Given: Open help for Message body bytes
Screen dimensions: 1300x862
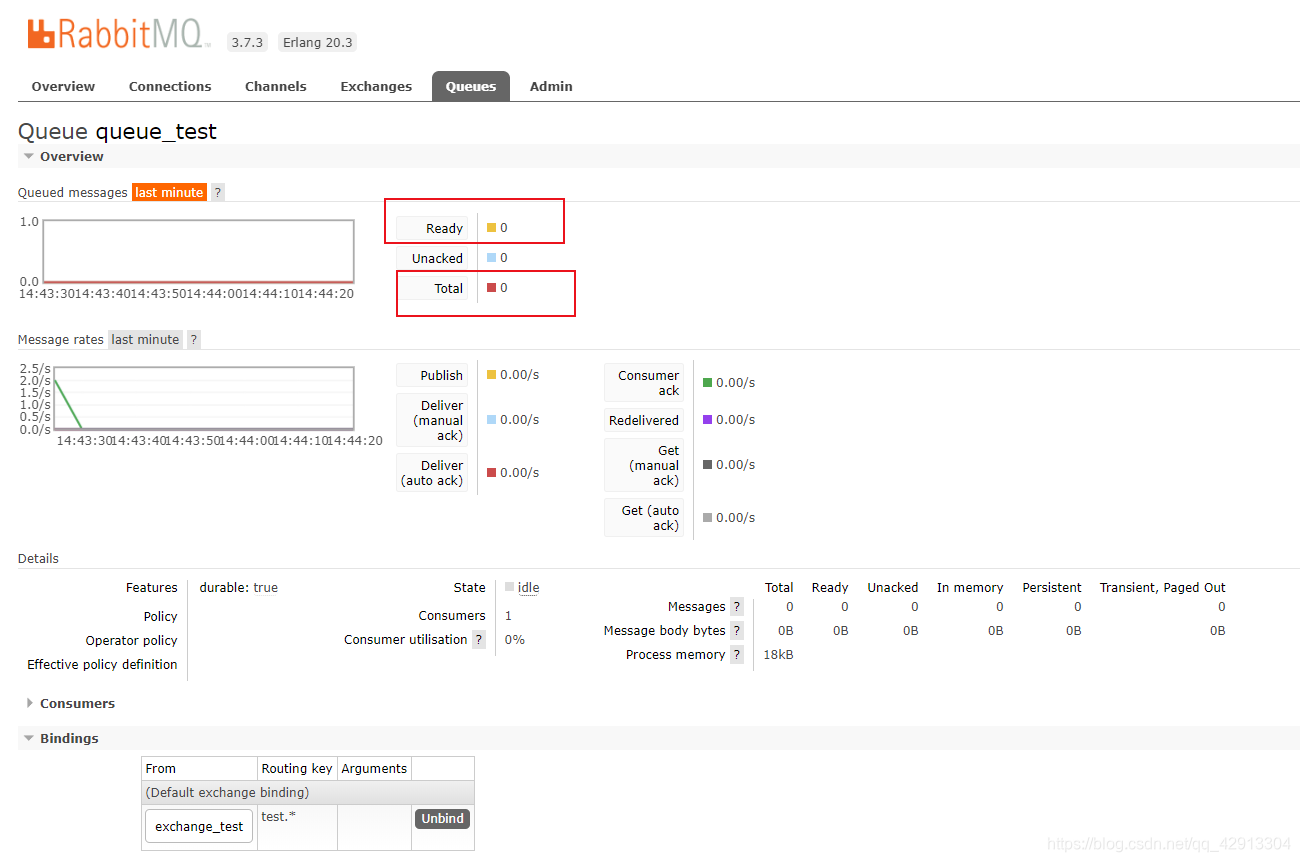Looking at the screenshot, I should point(737,631).
